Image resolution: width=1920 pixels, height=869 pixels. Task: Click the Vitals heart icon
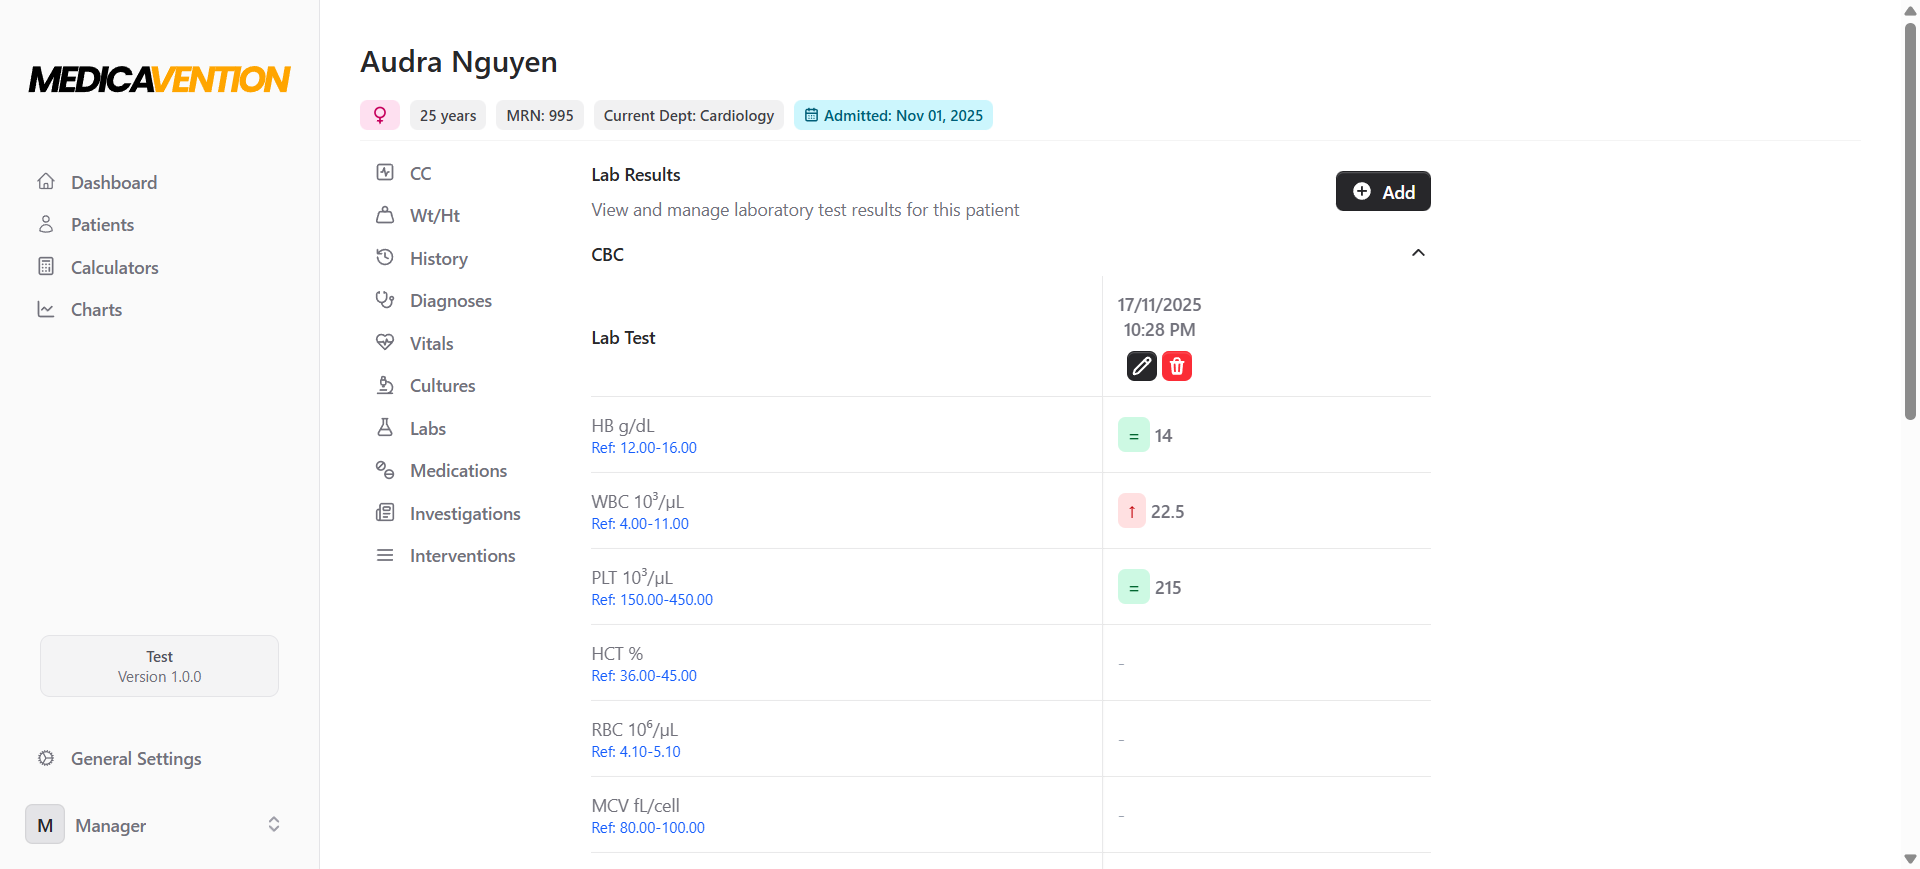click(x=385, y=343)
